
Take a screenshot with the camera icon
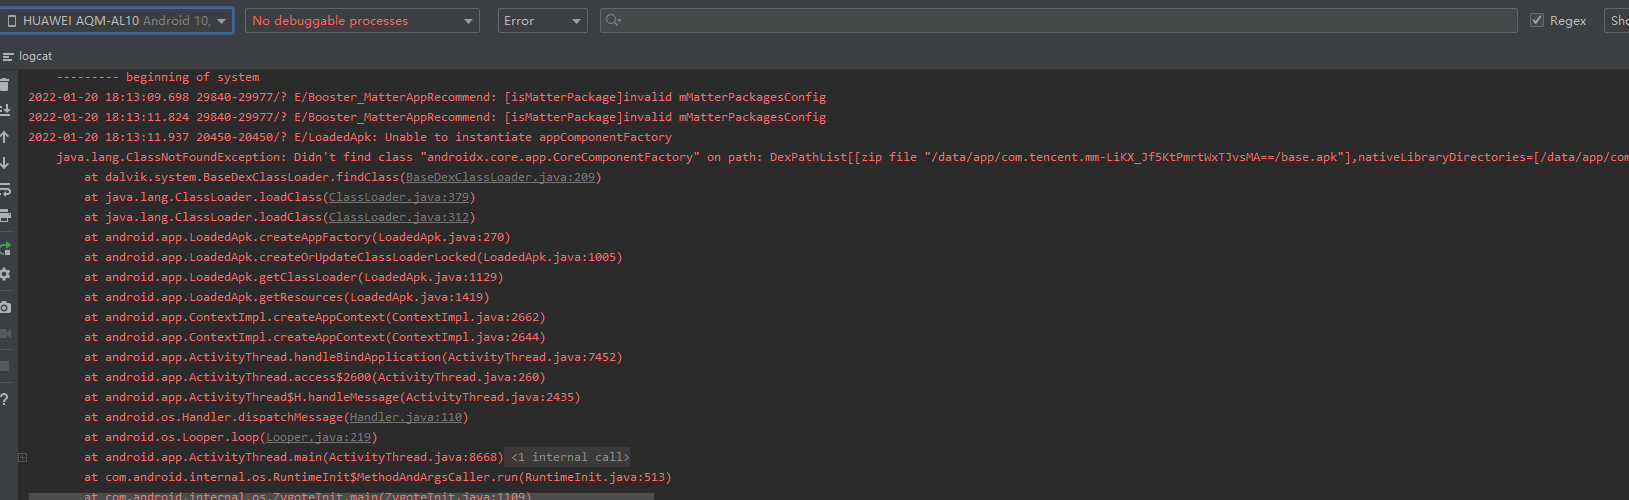tap(5, 307)
